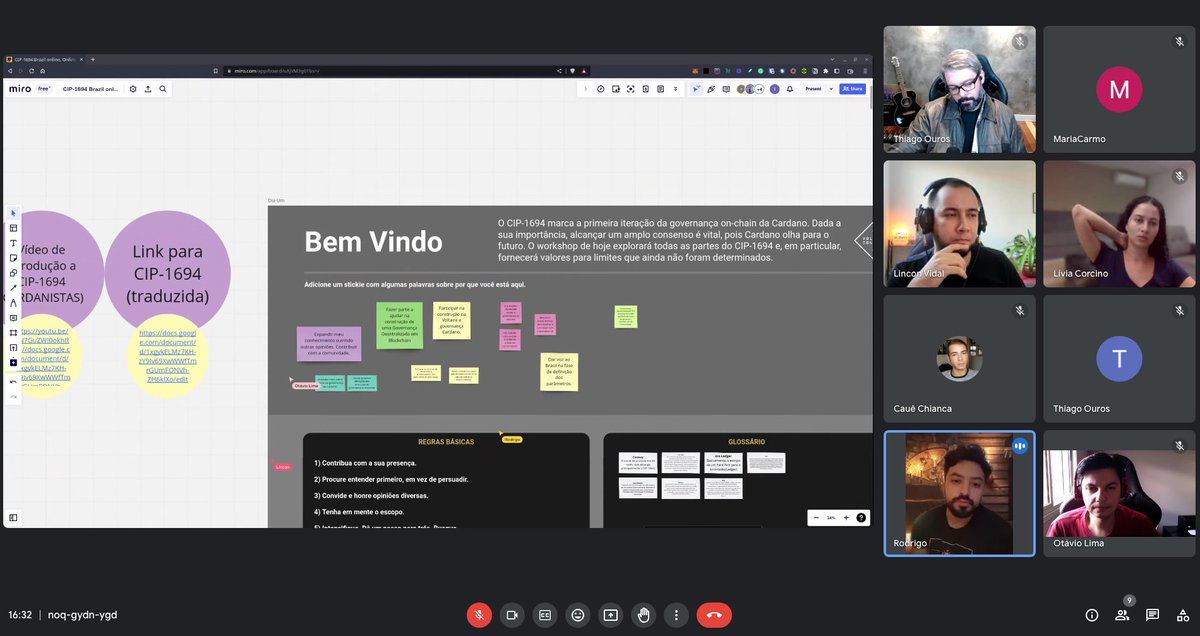Leave the Meet call

pyautogui.click(x=714, y=615)
